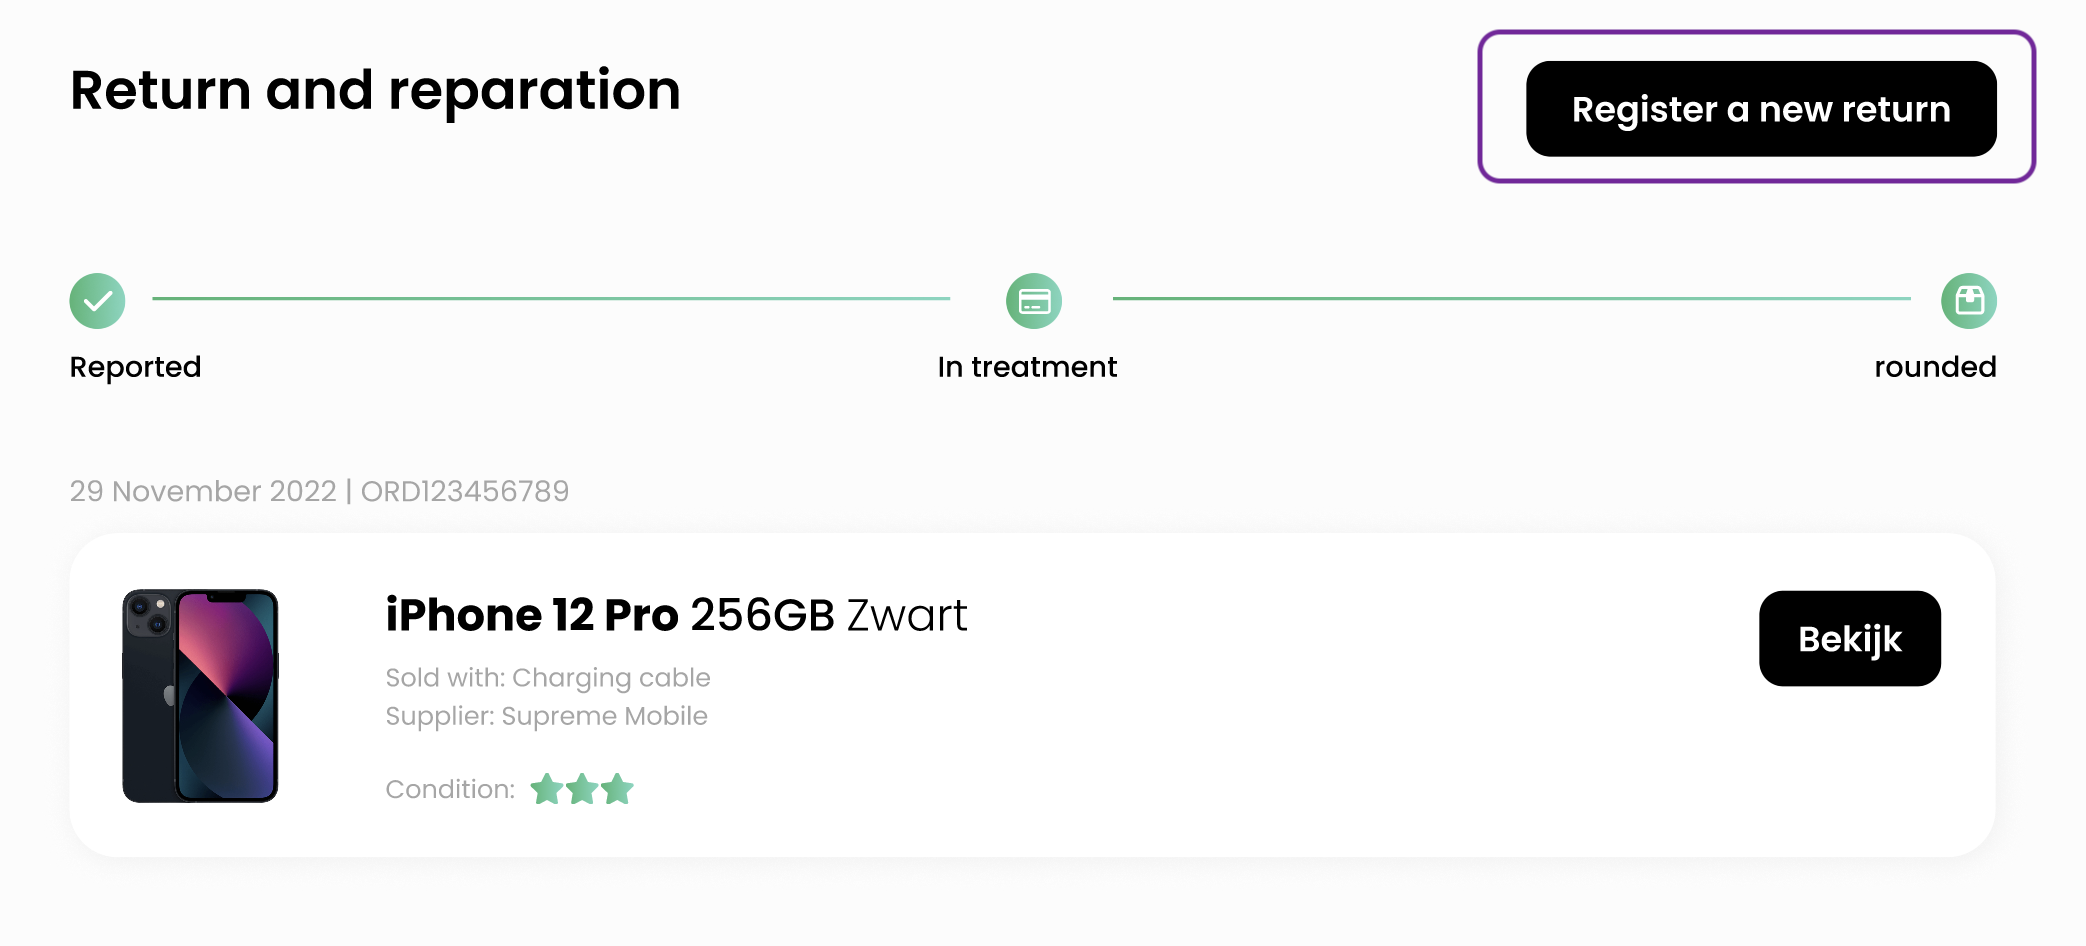Click the Sold with: Charging cable text
2086x946 pixels.
pyautogui.click(x=548, y=678)
